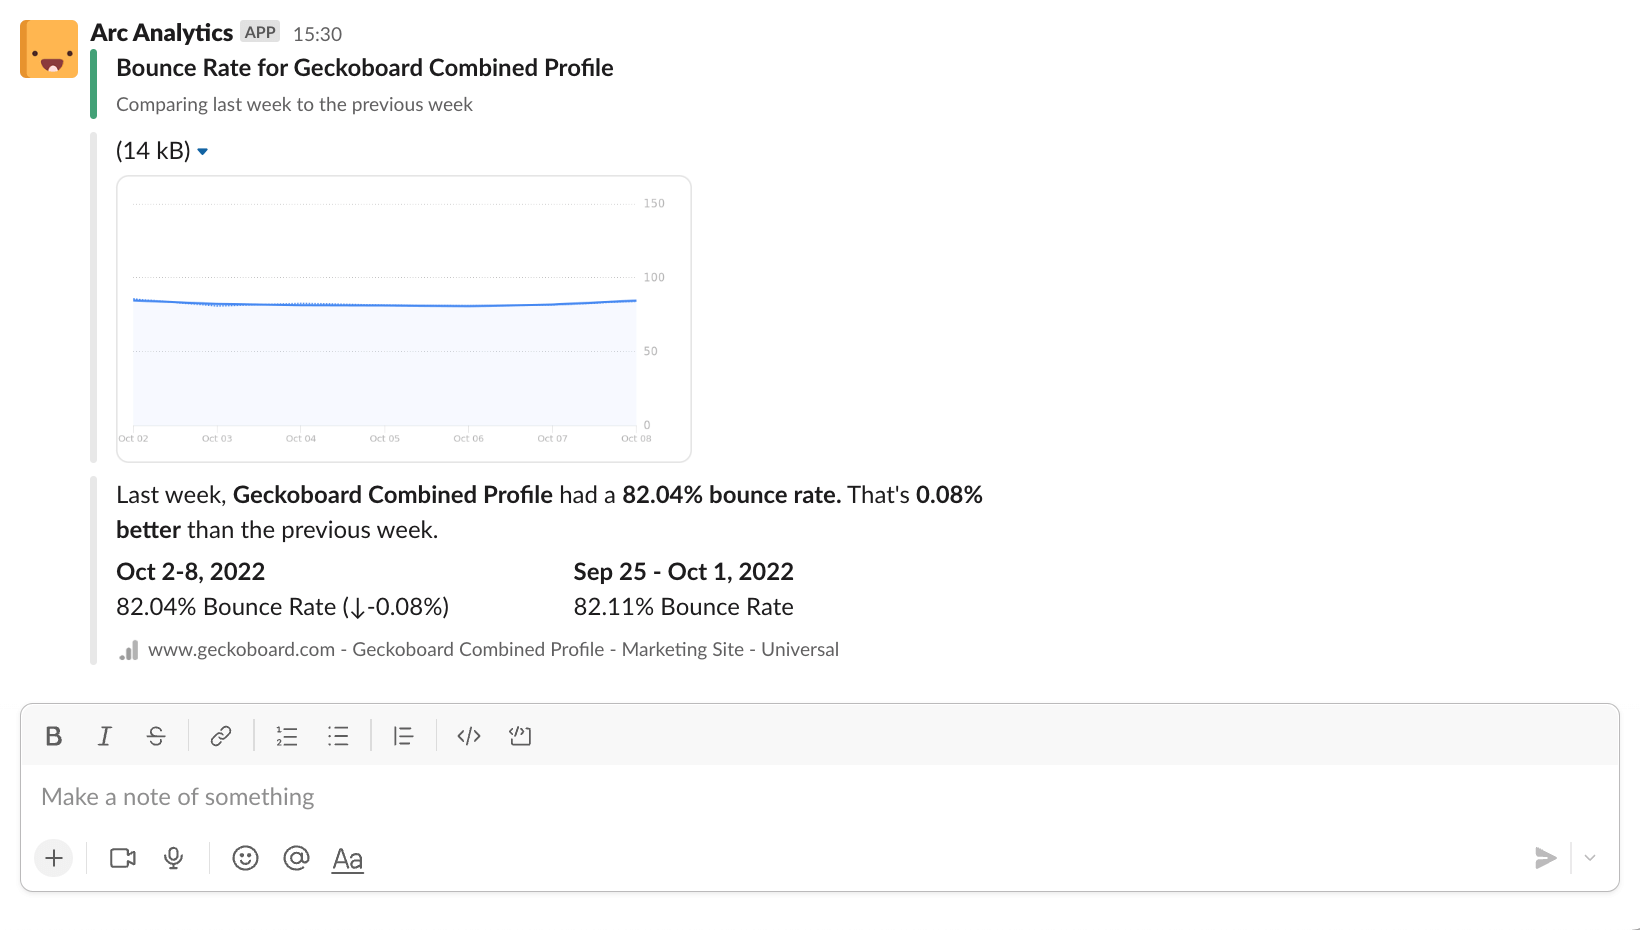Open the send schedule options chevron
The image size is (1640, 930).
pyautogui.click(x=1590, y=858)
